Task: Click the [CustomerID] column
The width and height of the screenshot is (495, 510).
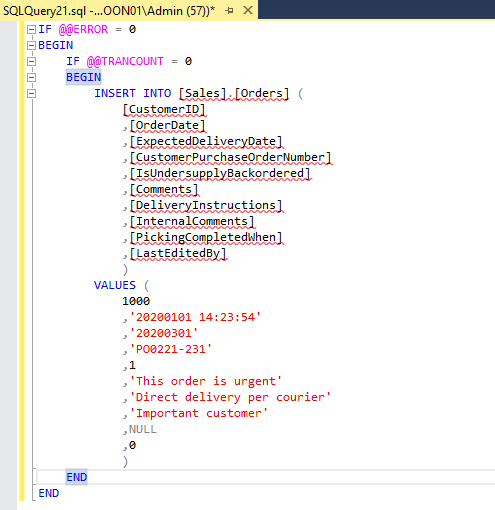Action: (164, 109)
